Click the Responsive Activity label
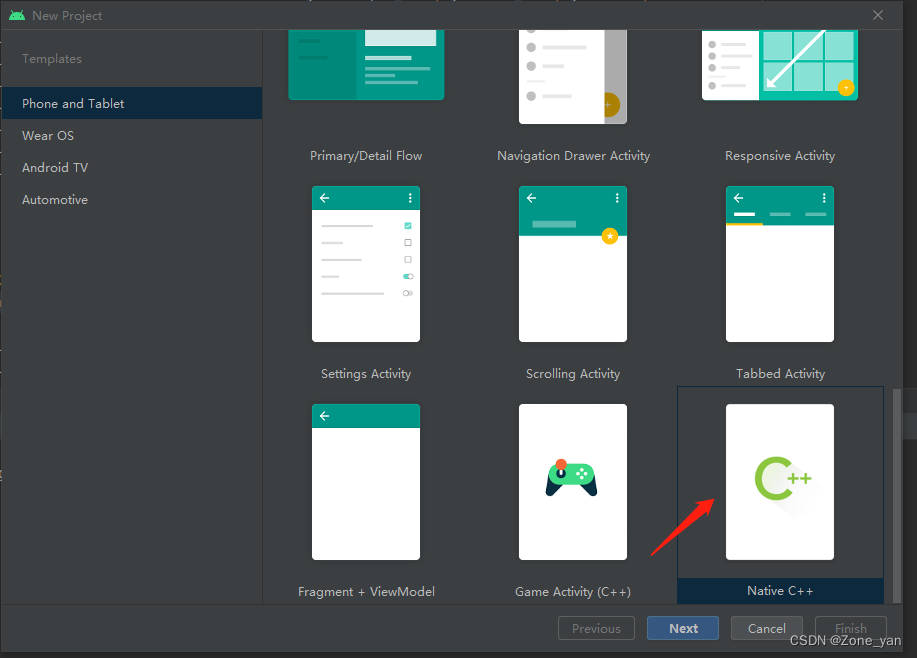Viewport: 917px width, 658px height. (780, 156)
